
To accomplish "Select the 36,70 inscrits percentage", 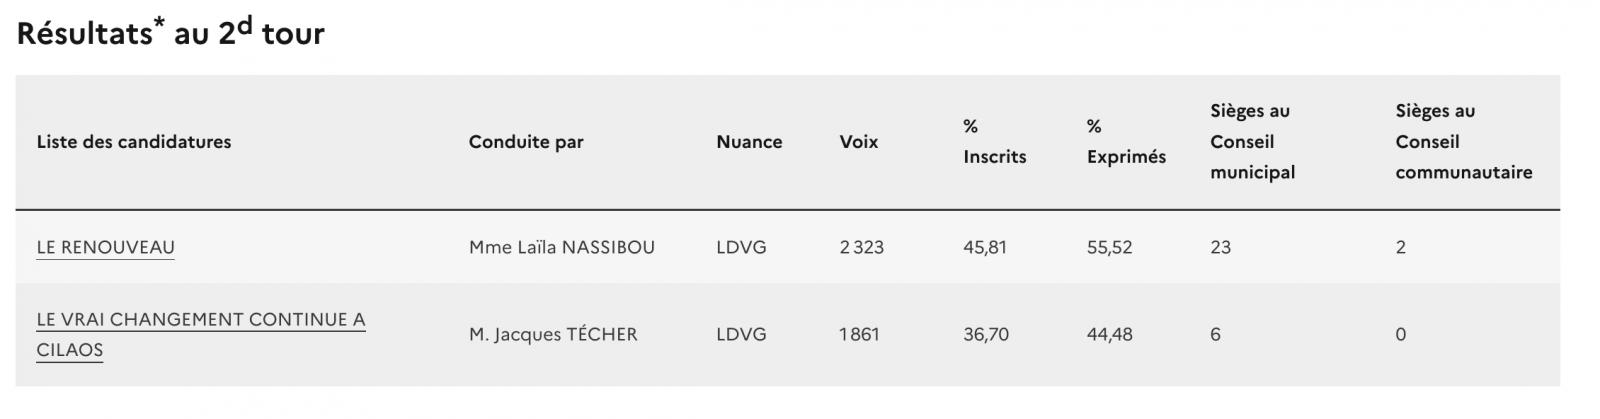I will (x=986, y=334).
